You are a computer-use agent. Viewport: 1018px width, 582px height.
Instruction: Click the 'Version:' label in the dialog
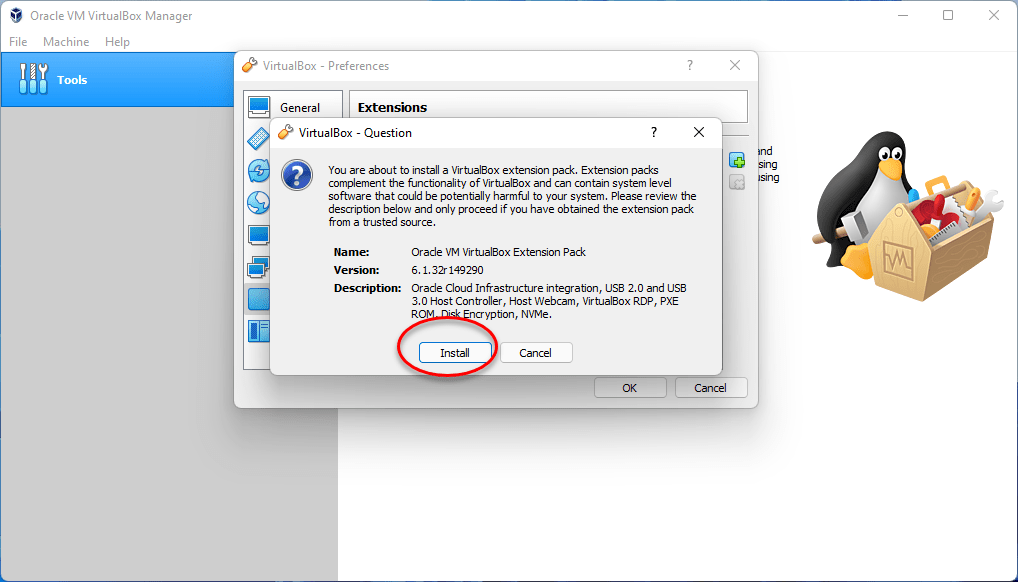[356, 270]
